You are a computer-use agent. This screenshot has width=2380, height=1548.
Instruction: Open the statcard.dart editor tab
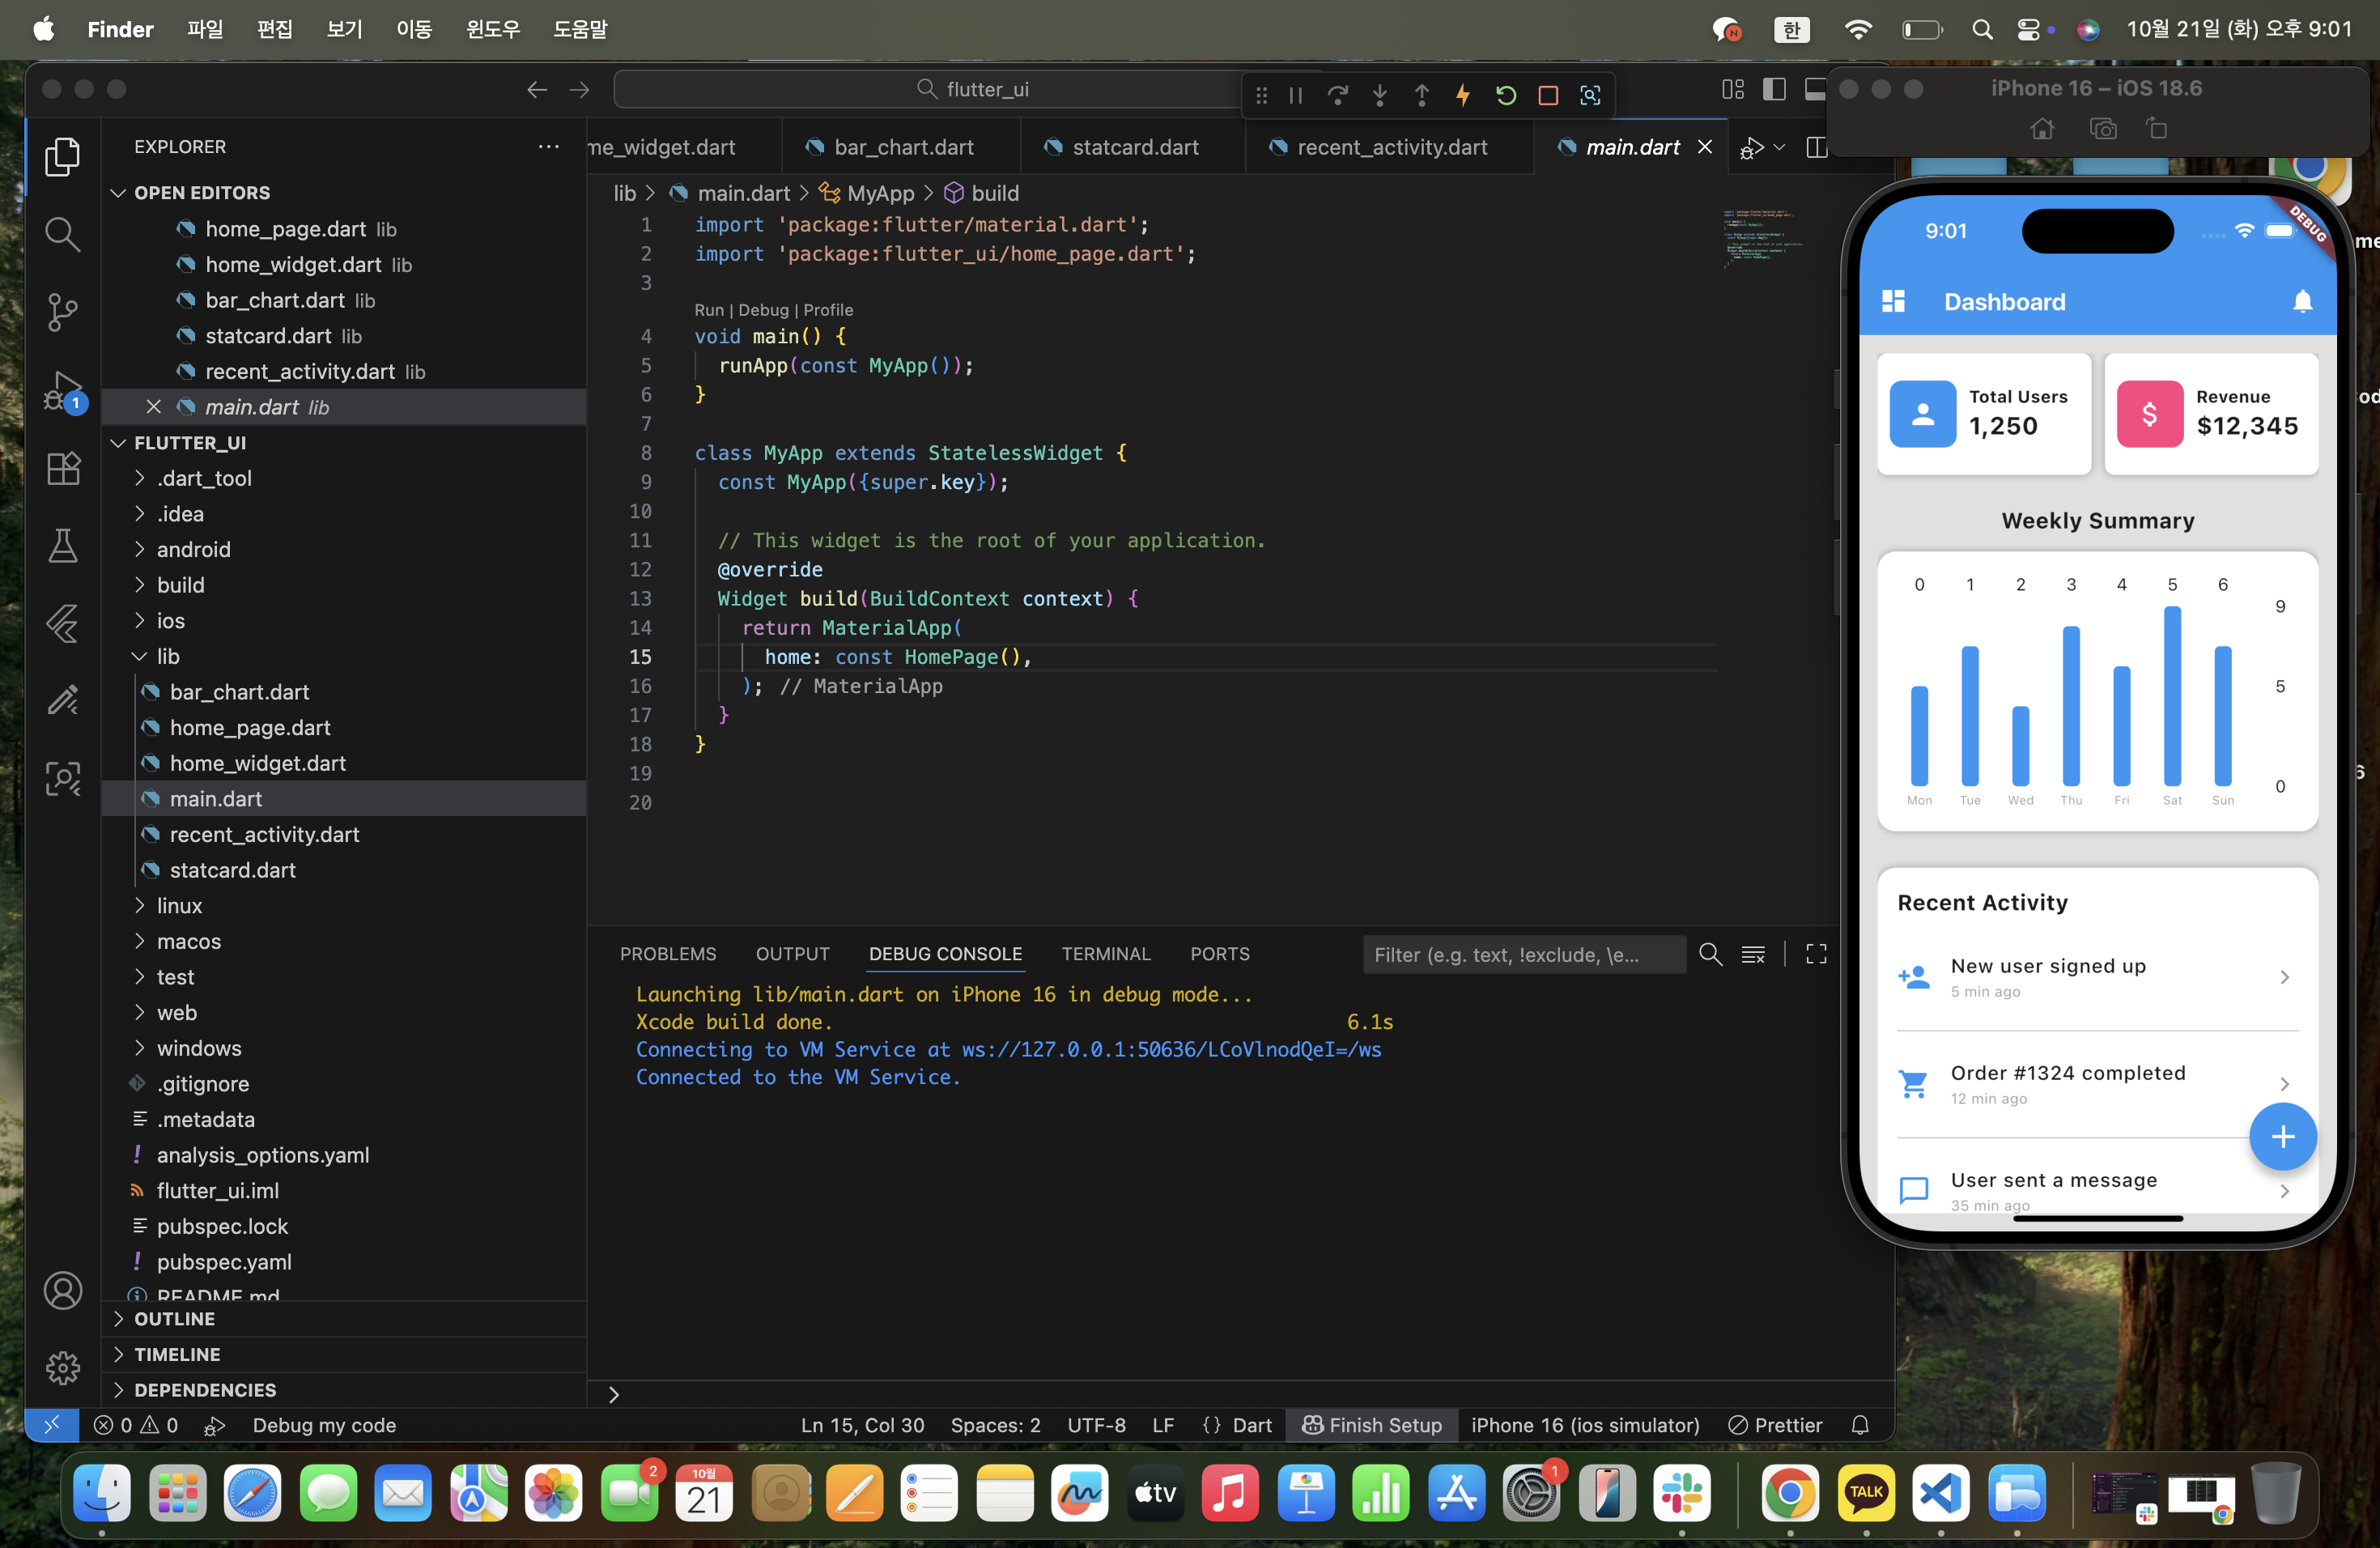coord(1134,147)
